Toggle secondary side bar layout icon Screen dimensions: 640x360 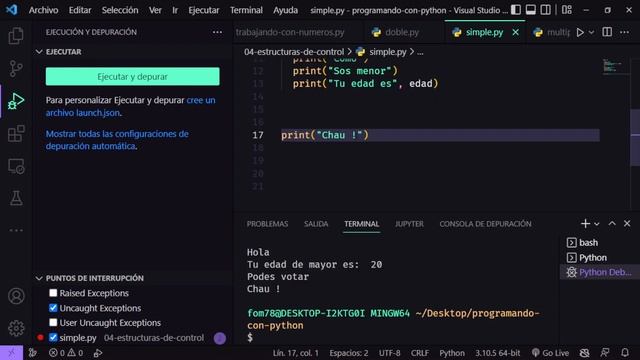(545, 10)
